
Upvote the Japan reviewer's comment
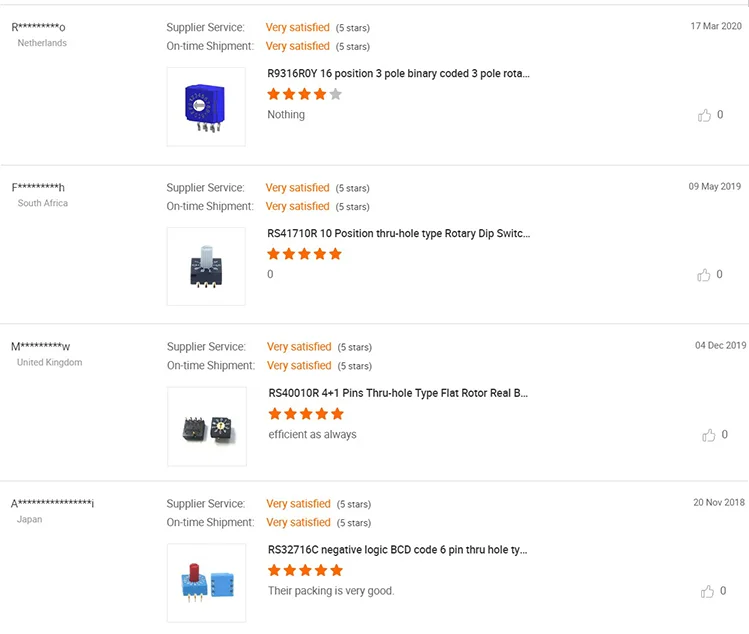point(708,591)
